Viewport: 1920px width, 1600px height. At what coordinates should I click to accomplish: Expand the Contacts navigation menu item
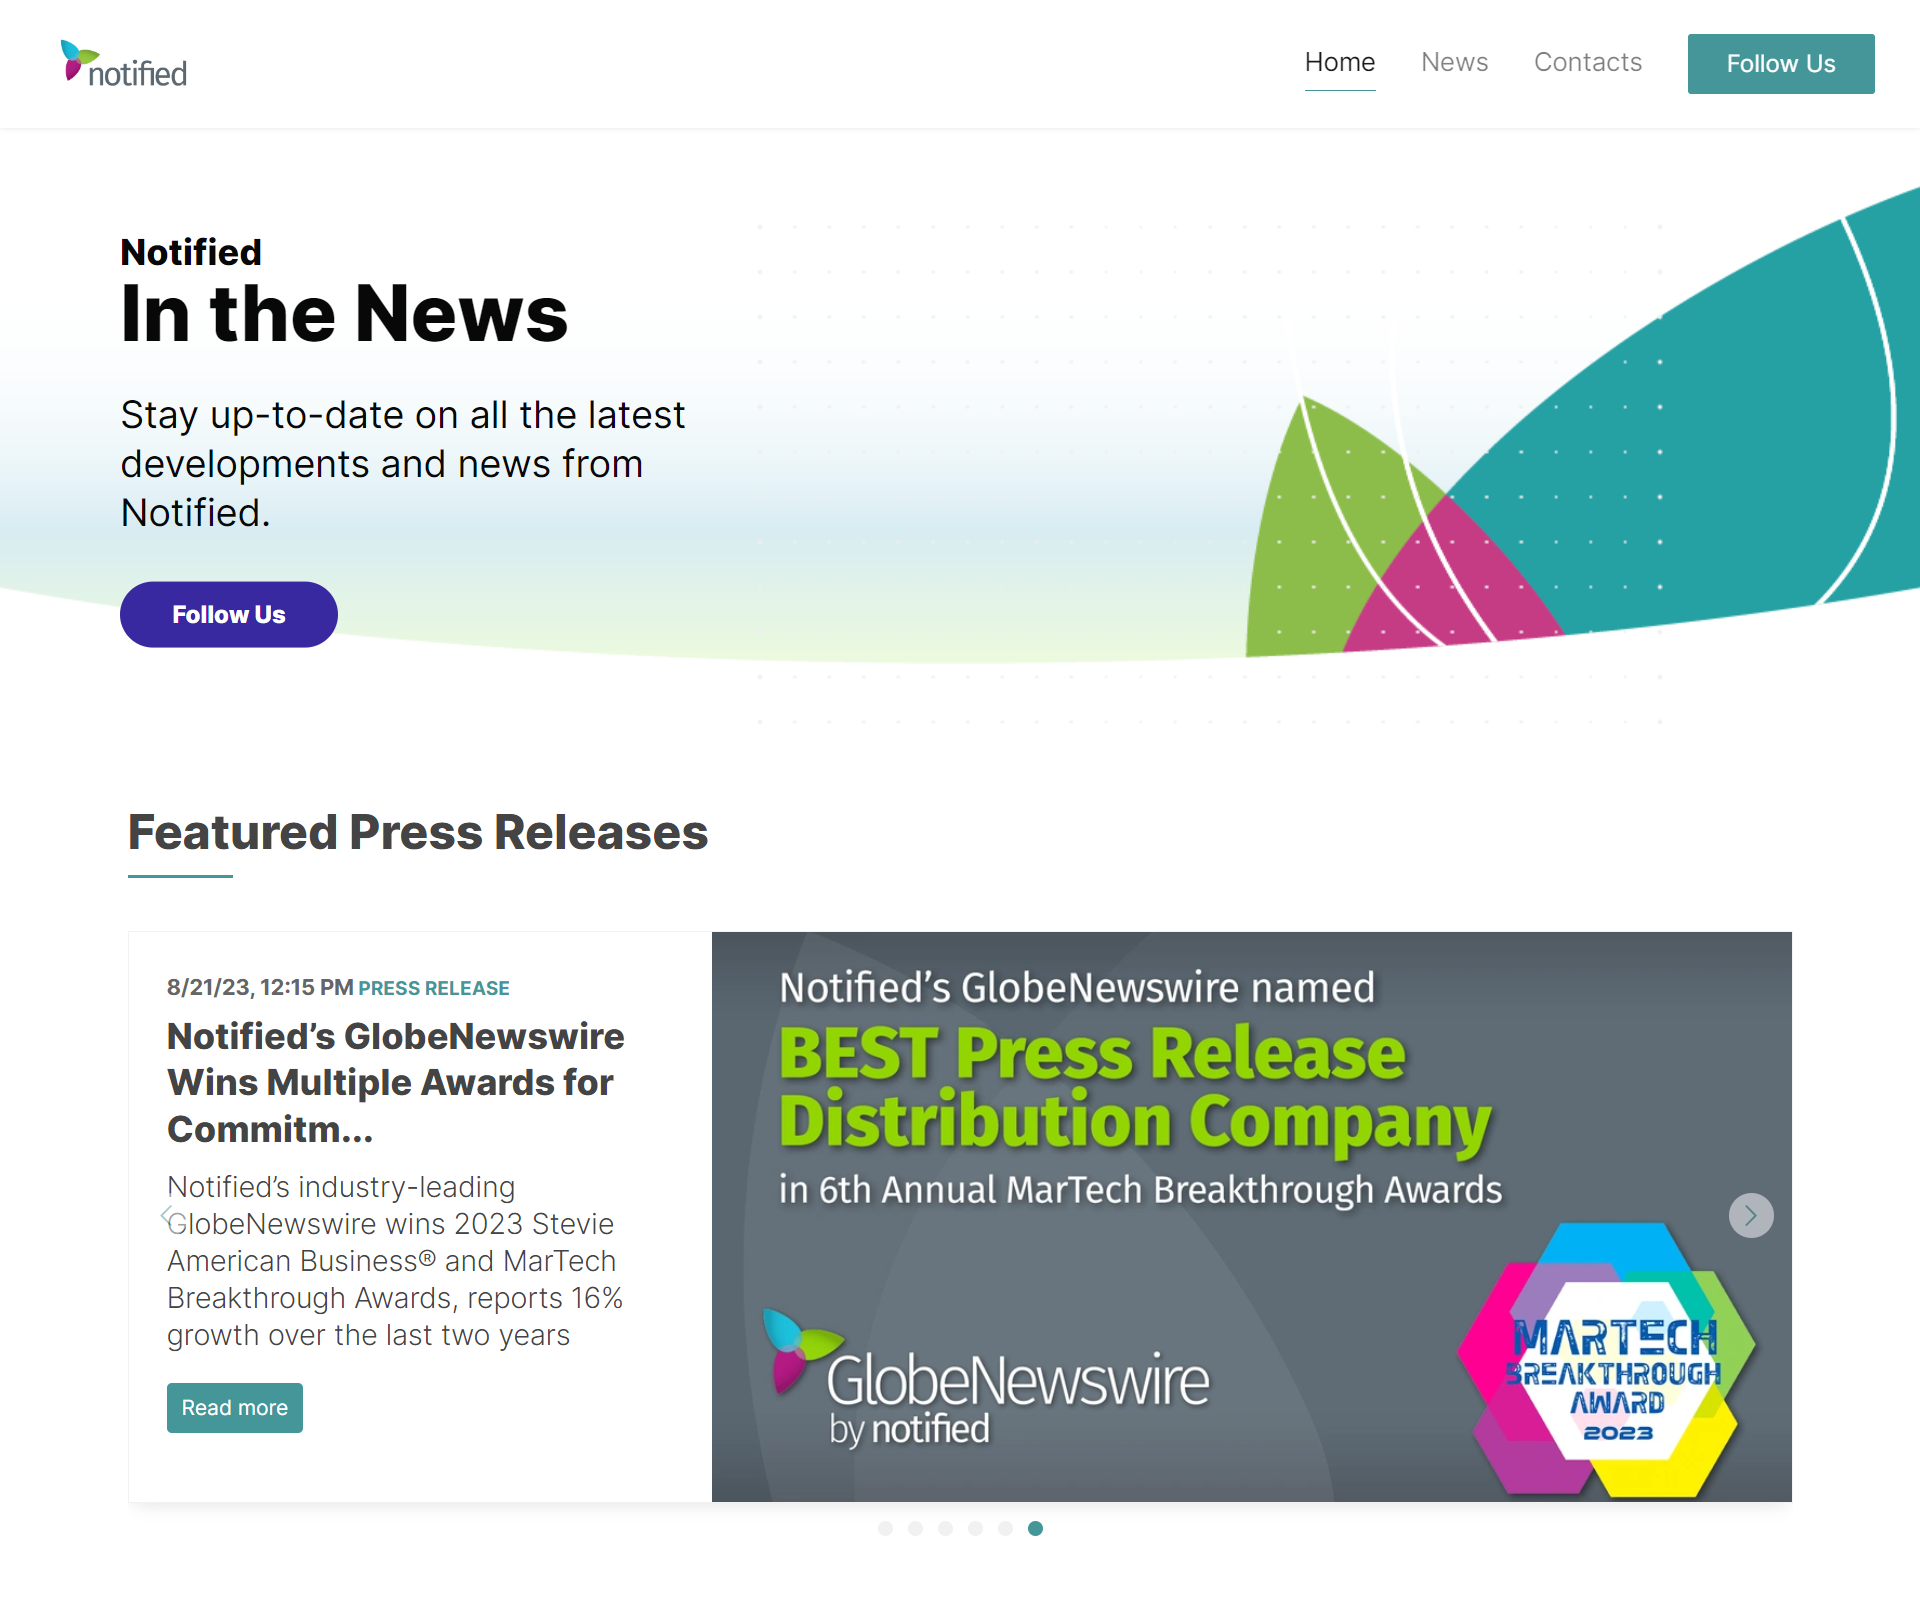point(1587,64)
